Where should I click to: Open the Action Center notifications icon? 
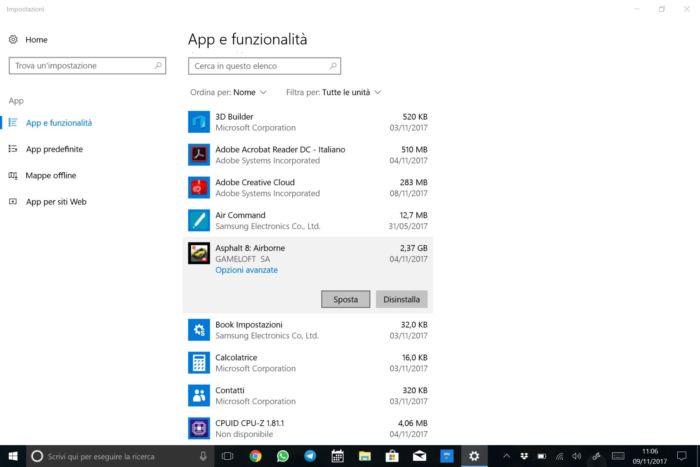[682, 456]
